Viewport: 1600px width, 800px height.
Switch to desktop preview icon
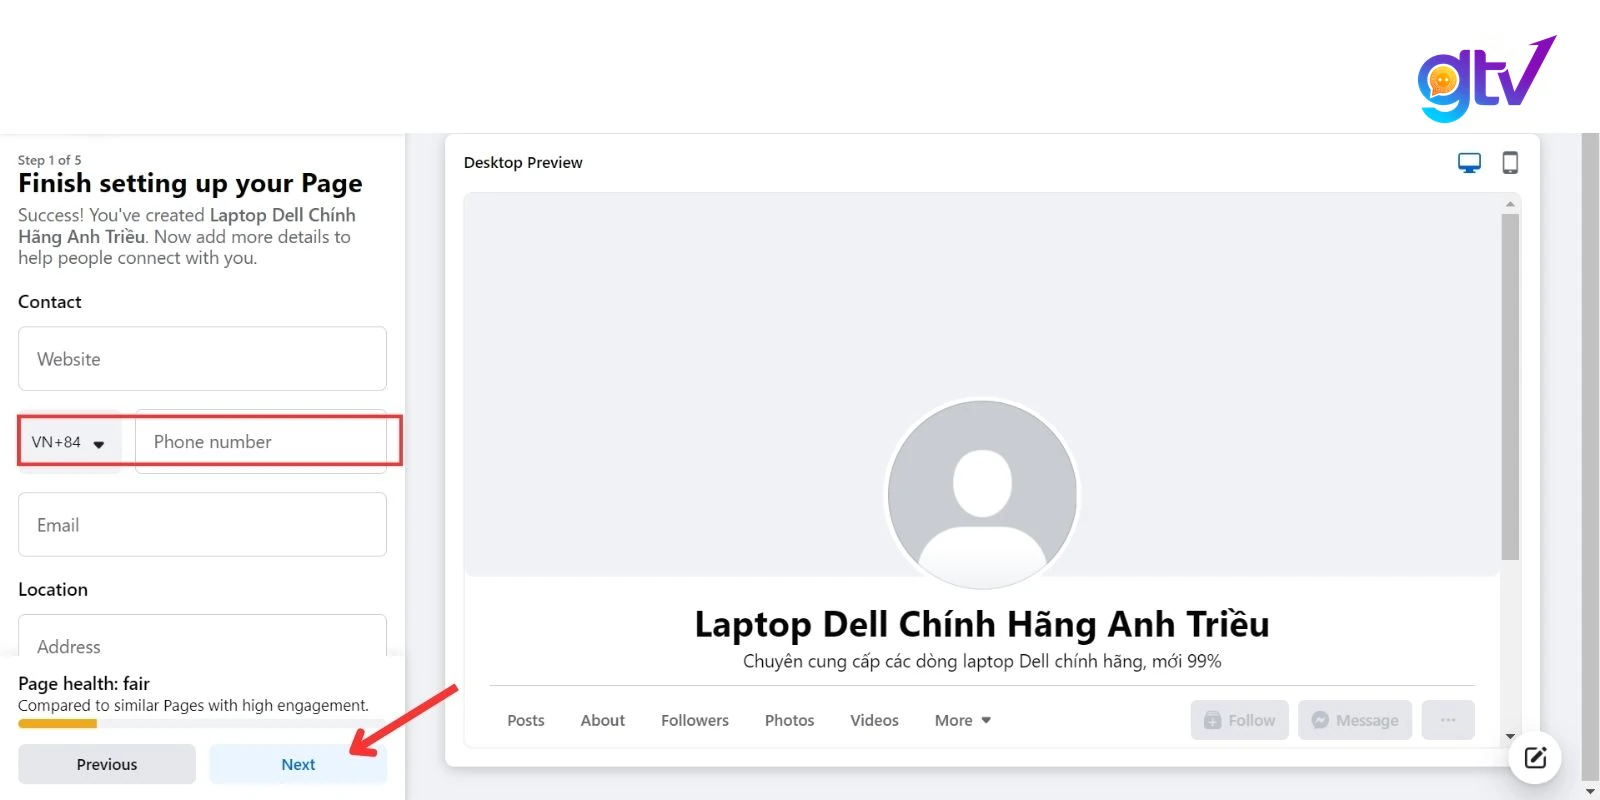[1469, 163]
